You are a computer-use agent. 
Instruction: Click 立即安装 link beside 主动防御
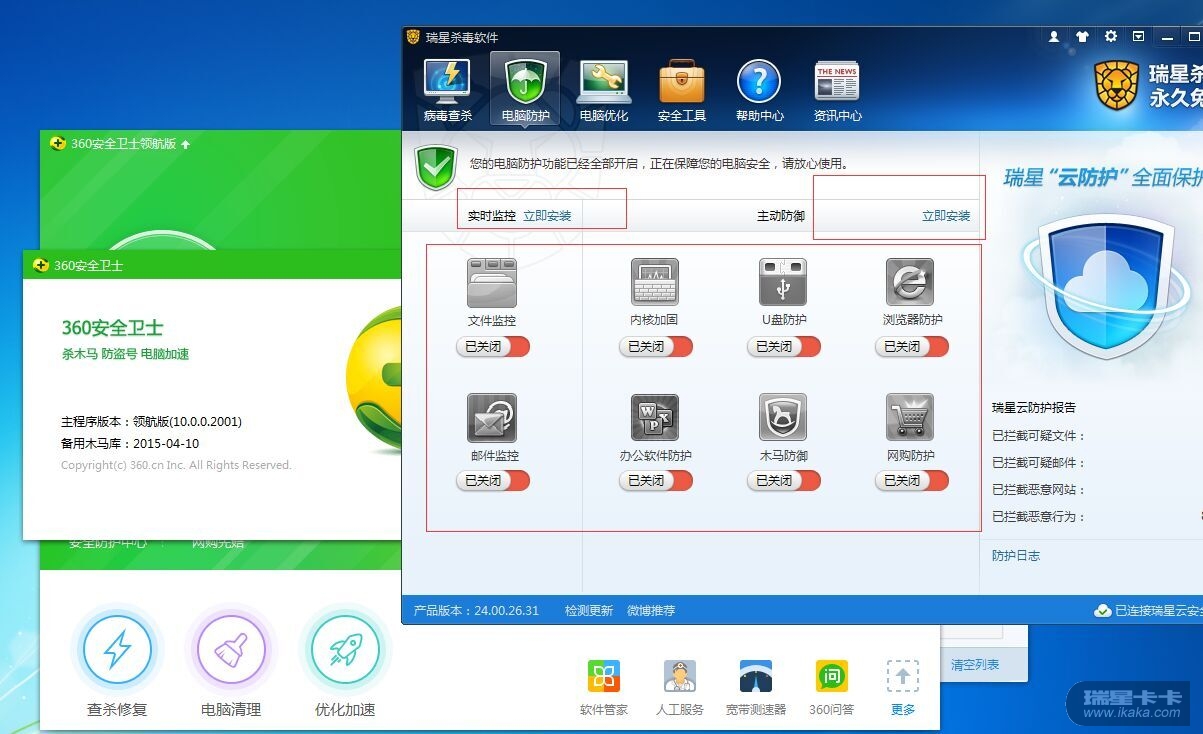point(946,215)
